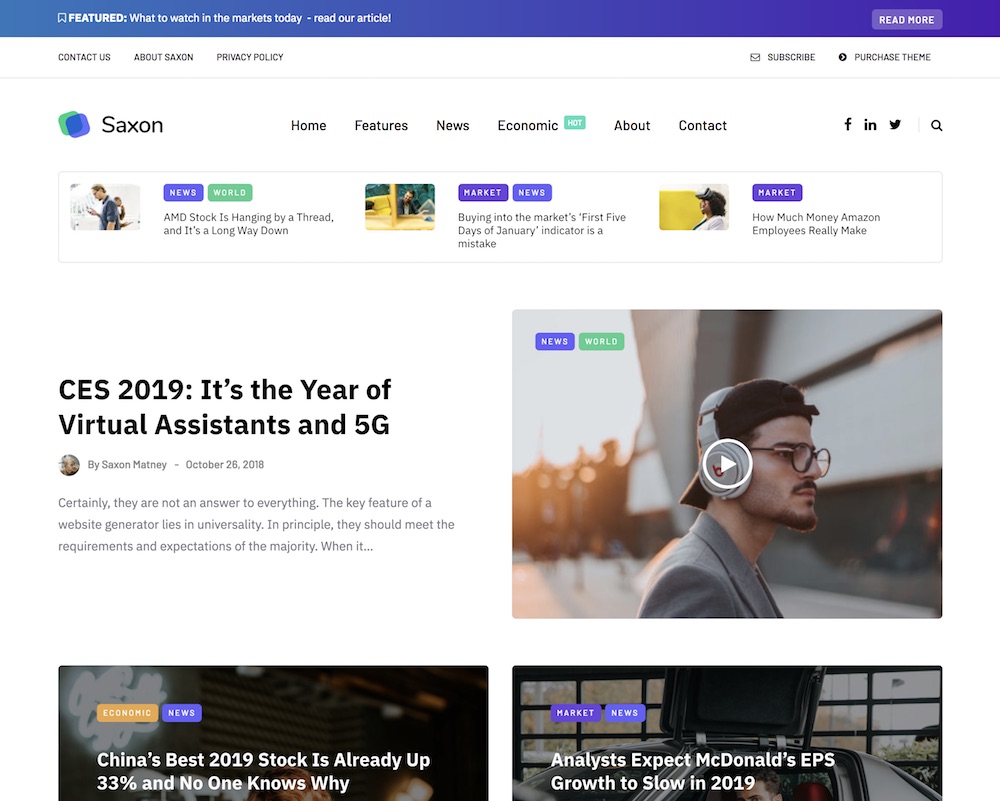The width and height of the screenshot is (1000, 801).
Task: Click the WORLD tag on the CES article
Action: click(x=601, y=341)
